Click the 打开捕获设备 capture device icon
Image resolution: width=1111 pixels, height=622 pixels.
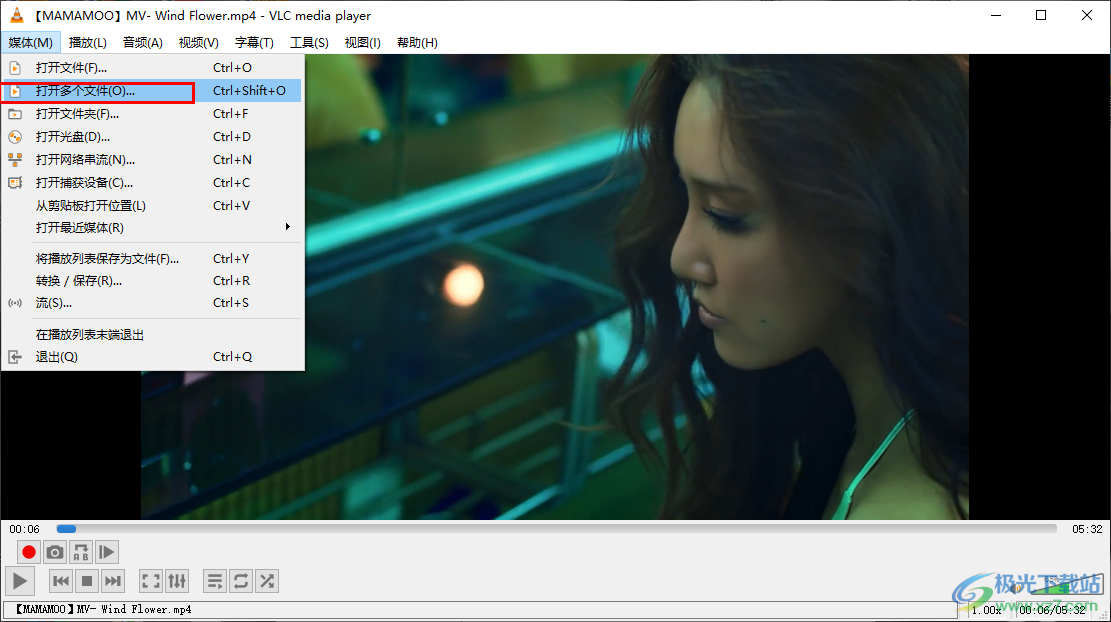pyautogui.click(x=15, y=183)
